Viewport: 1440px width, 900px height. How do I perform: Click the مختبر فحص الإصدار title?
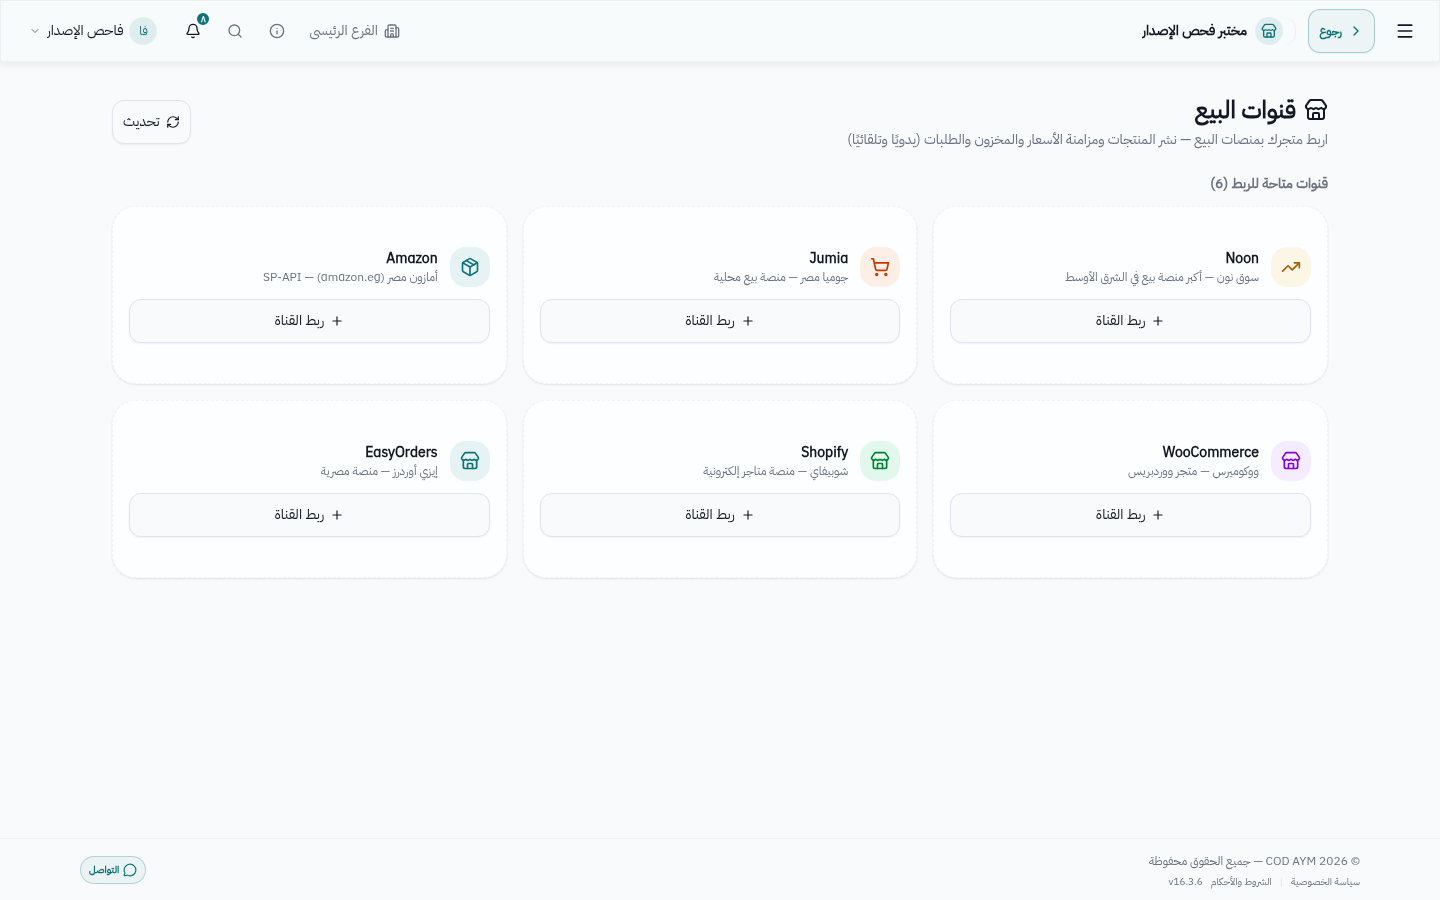(1194, 31)
